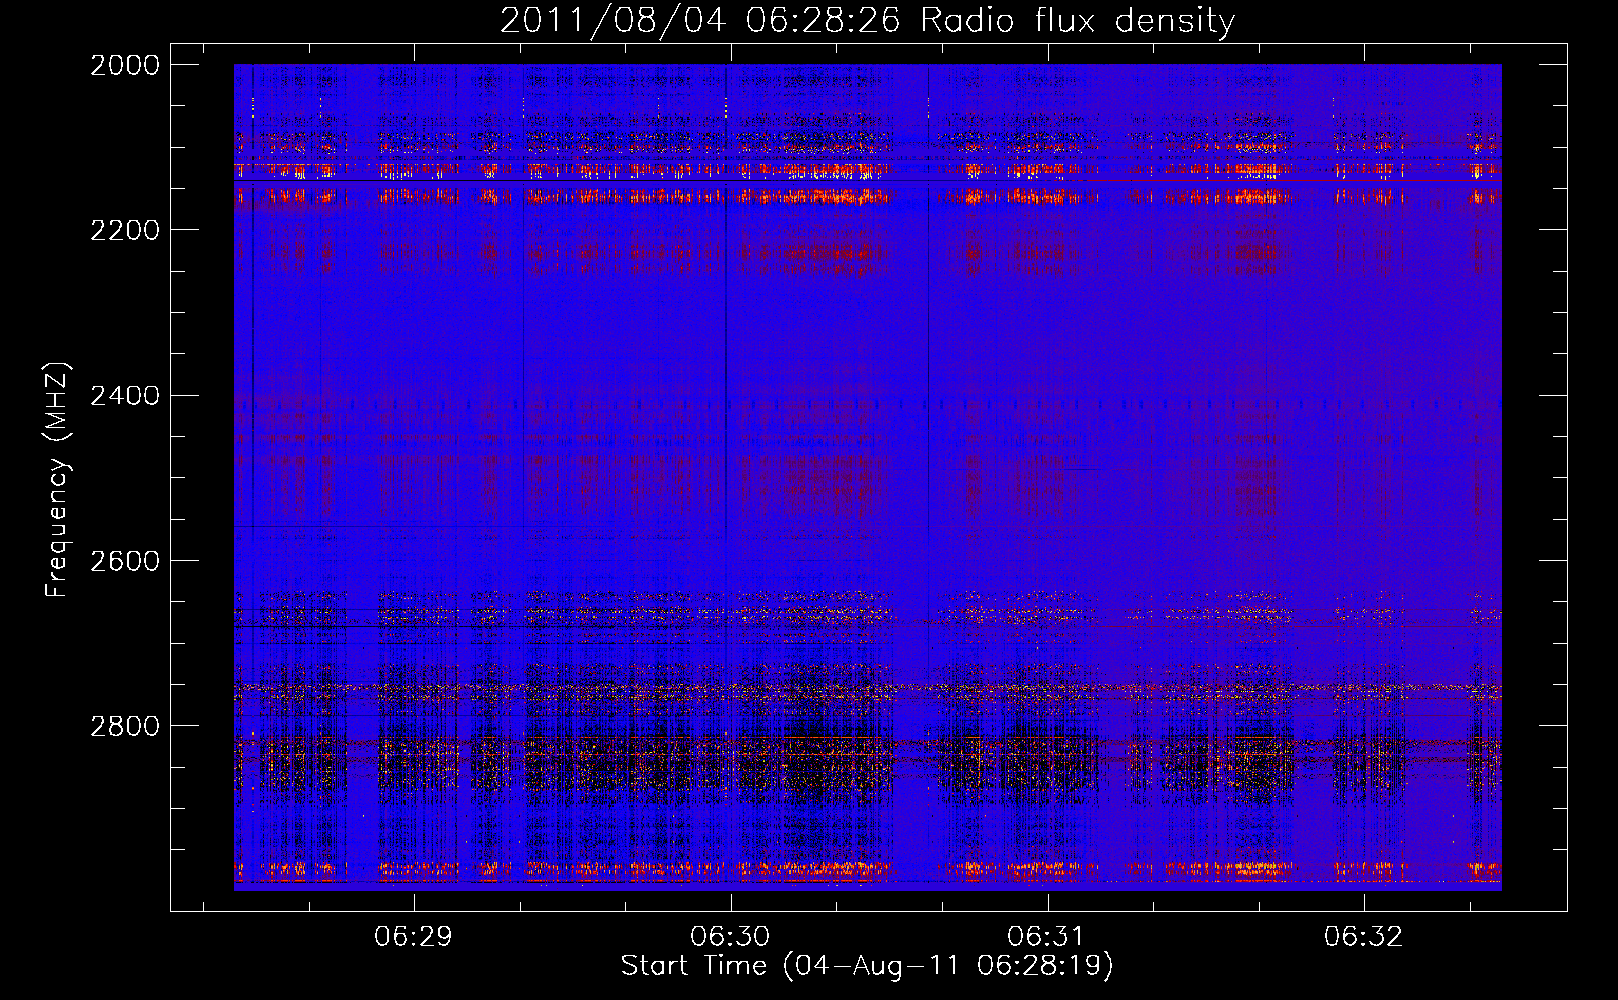Click the plot title "2011/08/04 06:28:26 Radio flux density"
1618x1000 pixels.
click(867, 20)
